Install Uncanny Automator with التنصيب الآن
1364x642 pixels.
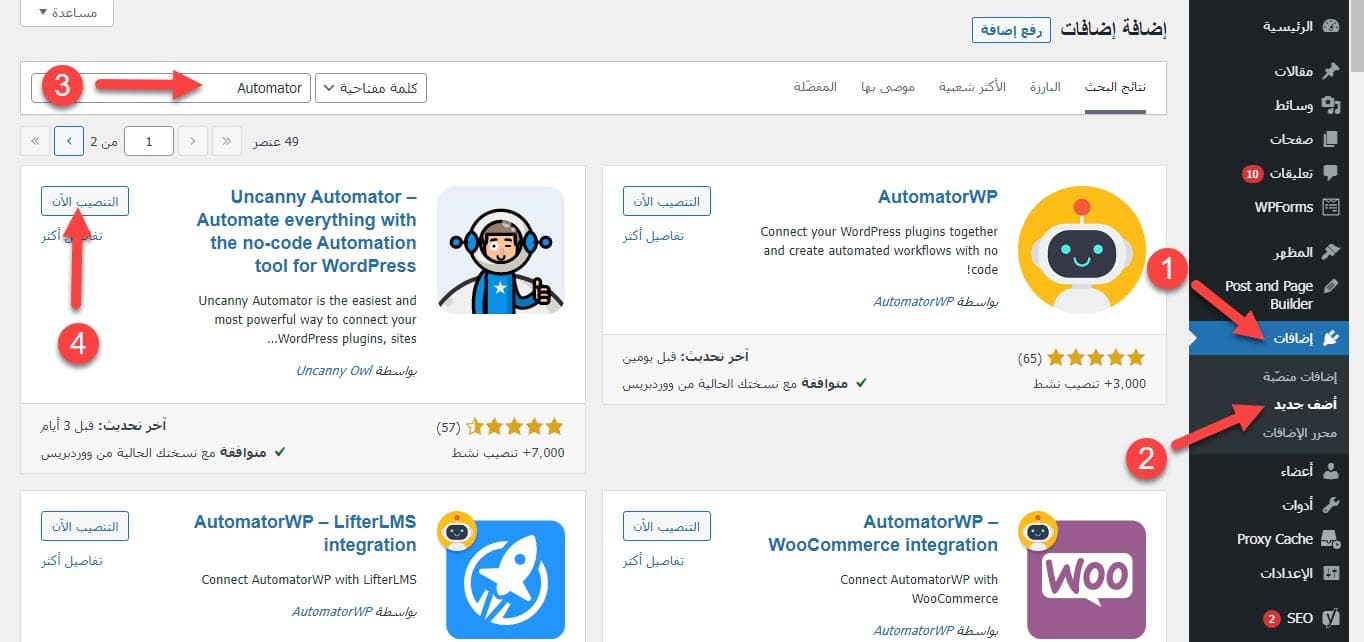(85, 201)
